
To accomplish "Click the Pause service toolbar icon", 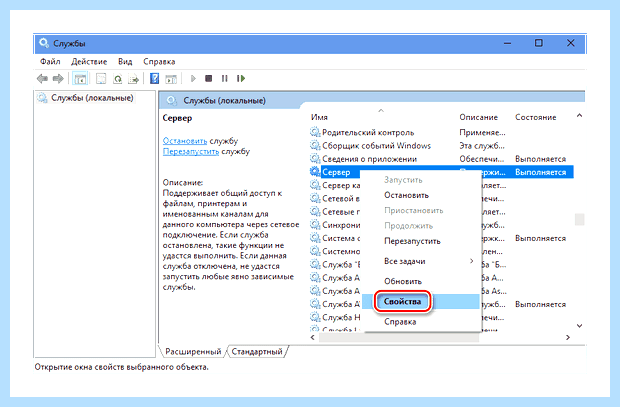I will [224, 78].
